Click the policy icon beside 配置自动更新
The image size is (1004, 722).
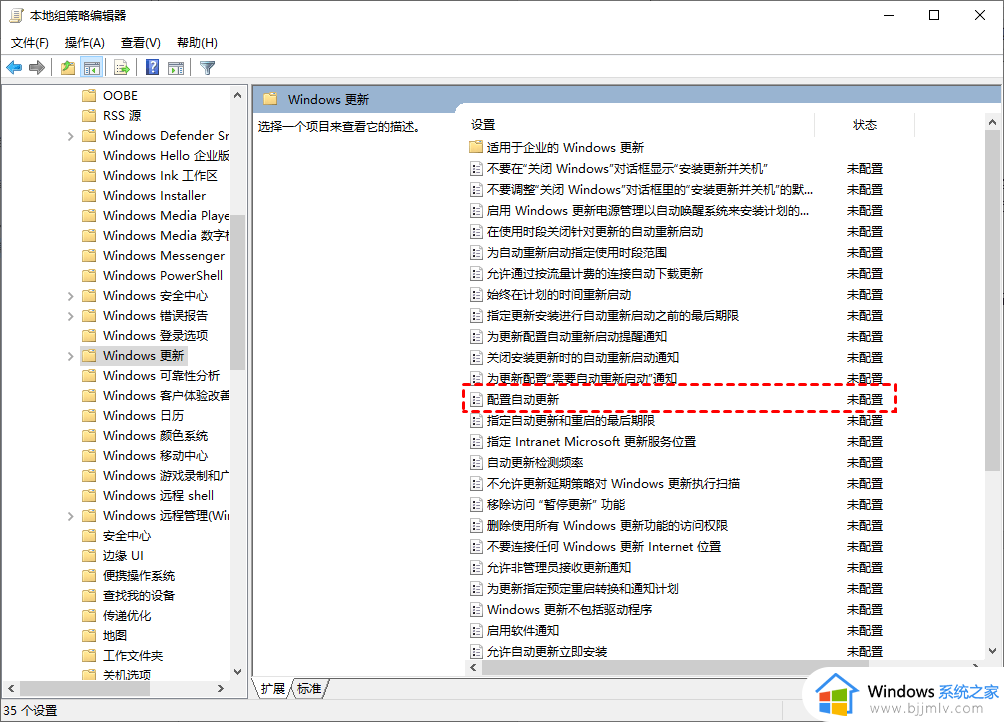(476, 400)
